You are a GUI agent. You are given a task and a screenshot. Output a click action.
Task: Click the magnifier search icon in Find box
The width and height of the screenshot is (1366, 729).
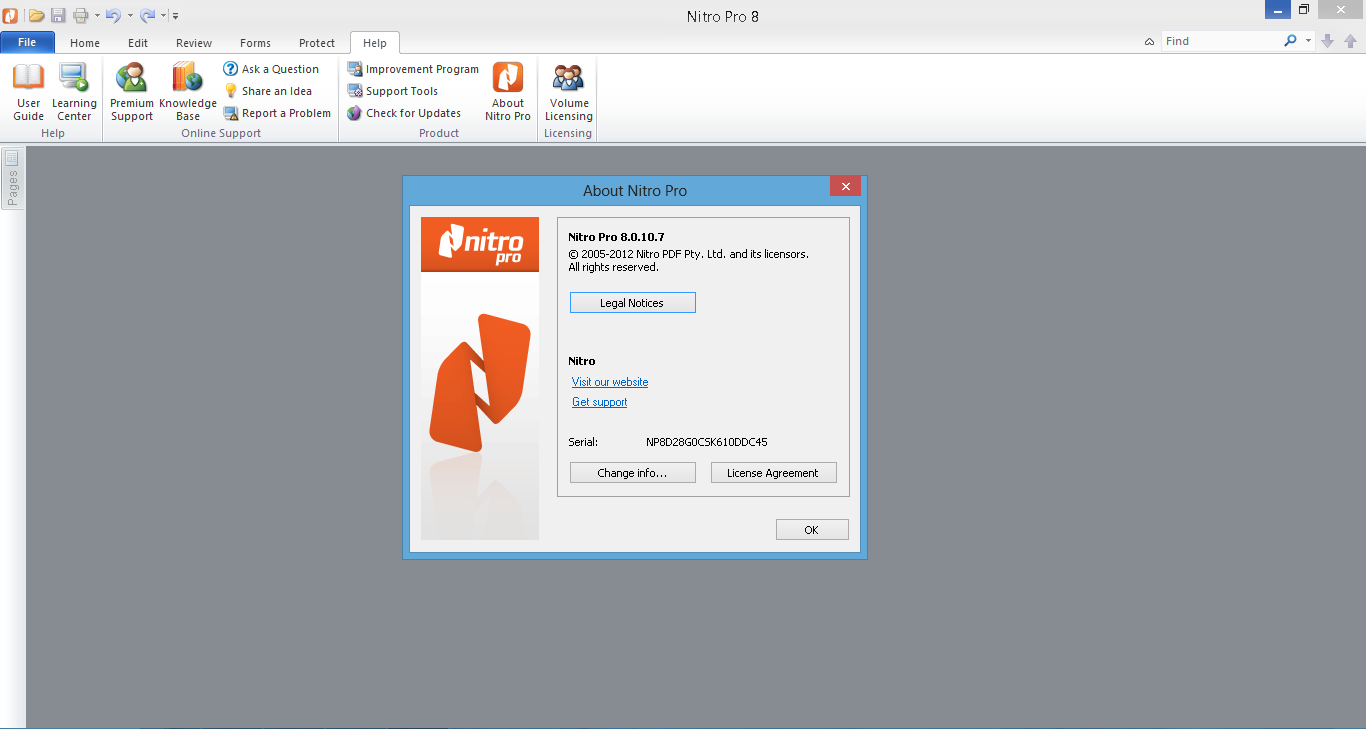coord(1290,41)
